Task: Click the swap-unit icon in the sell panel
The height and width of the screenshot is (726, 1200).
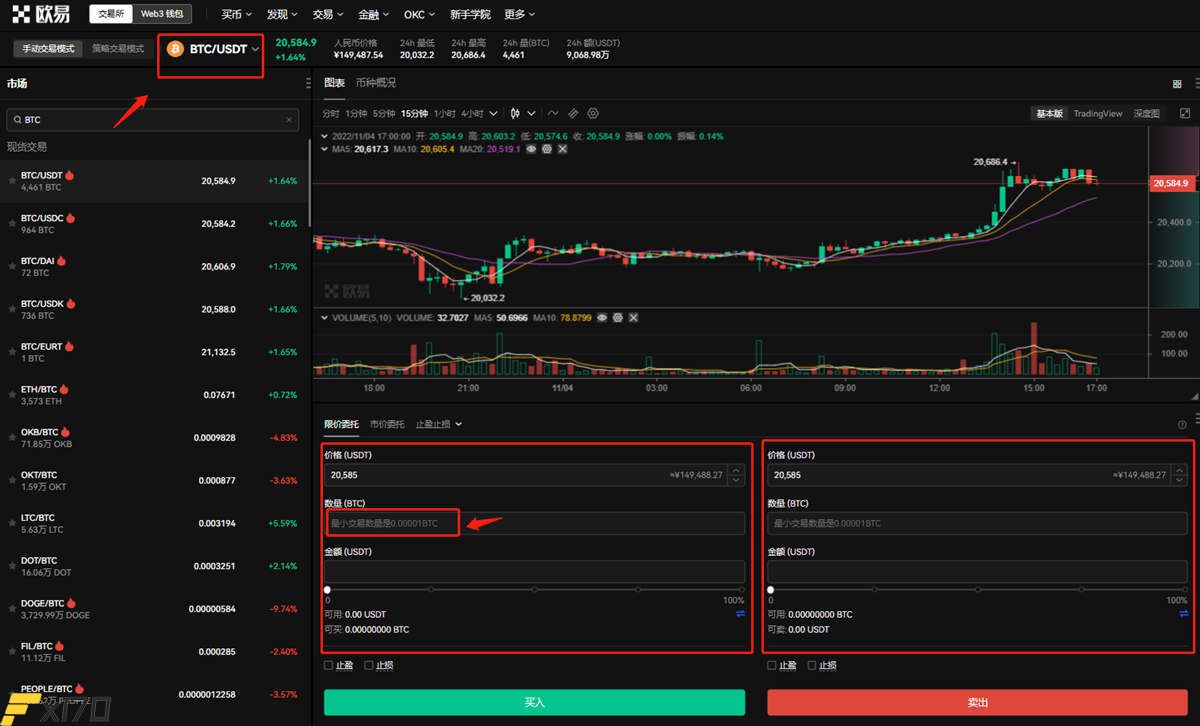Action: [1183, 614]
